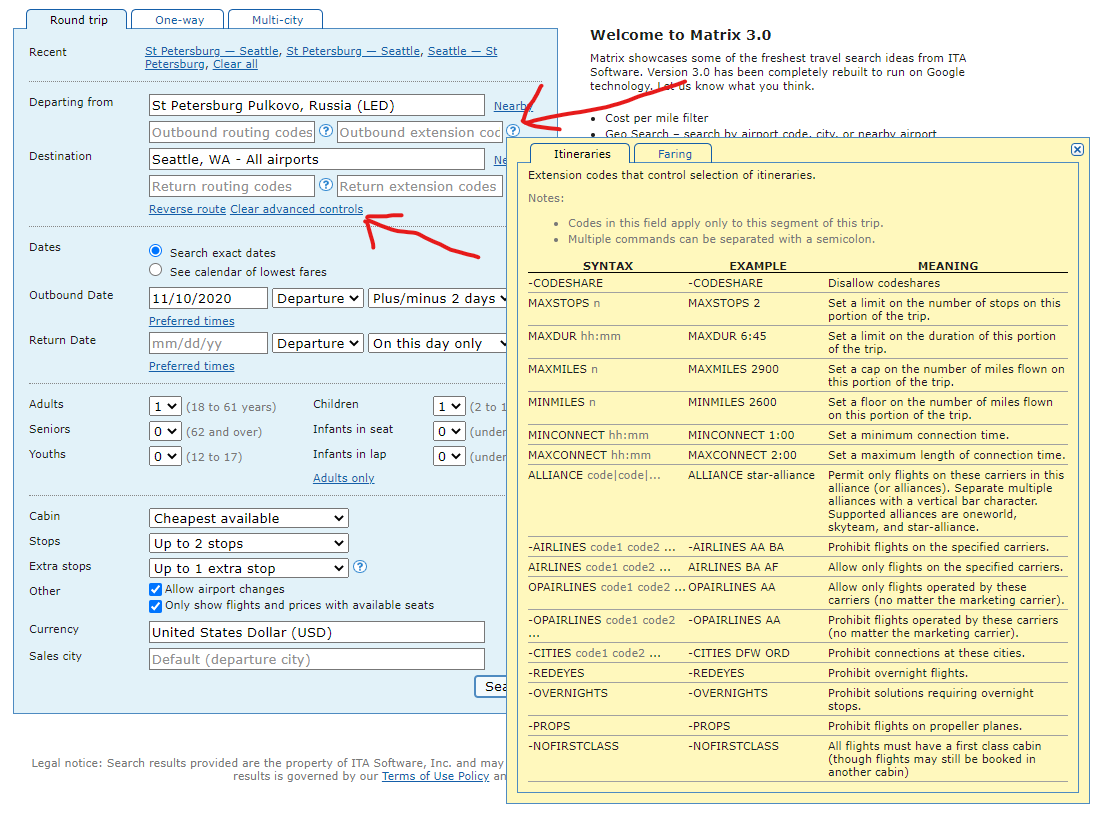The height and width of the screenshot is (825, 1116).
Task: Click Nearby link beside Departing from
Action: 513,106
